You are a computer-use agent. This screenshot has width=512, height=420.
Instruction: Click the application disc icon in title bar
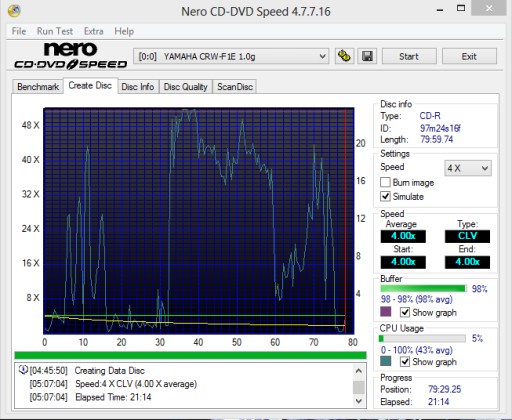click(14, 11)
